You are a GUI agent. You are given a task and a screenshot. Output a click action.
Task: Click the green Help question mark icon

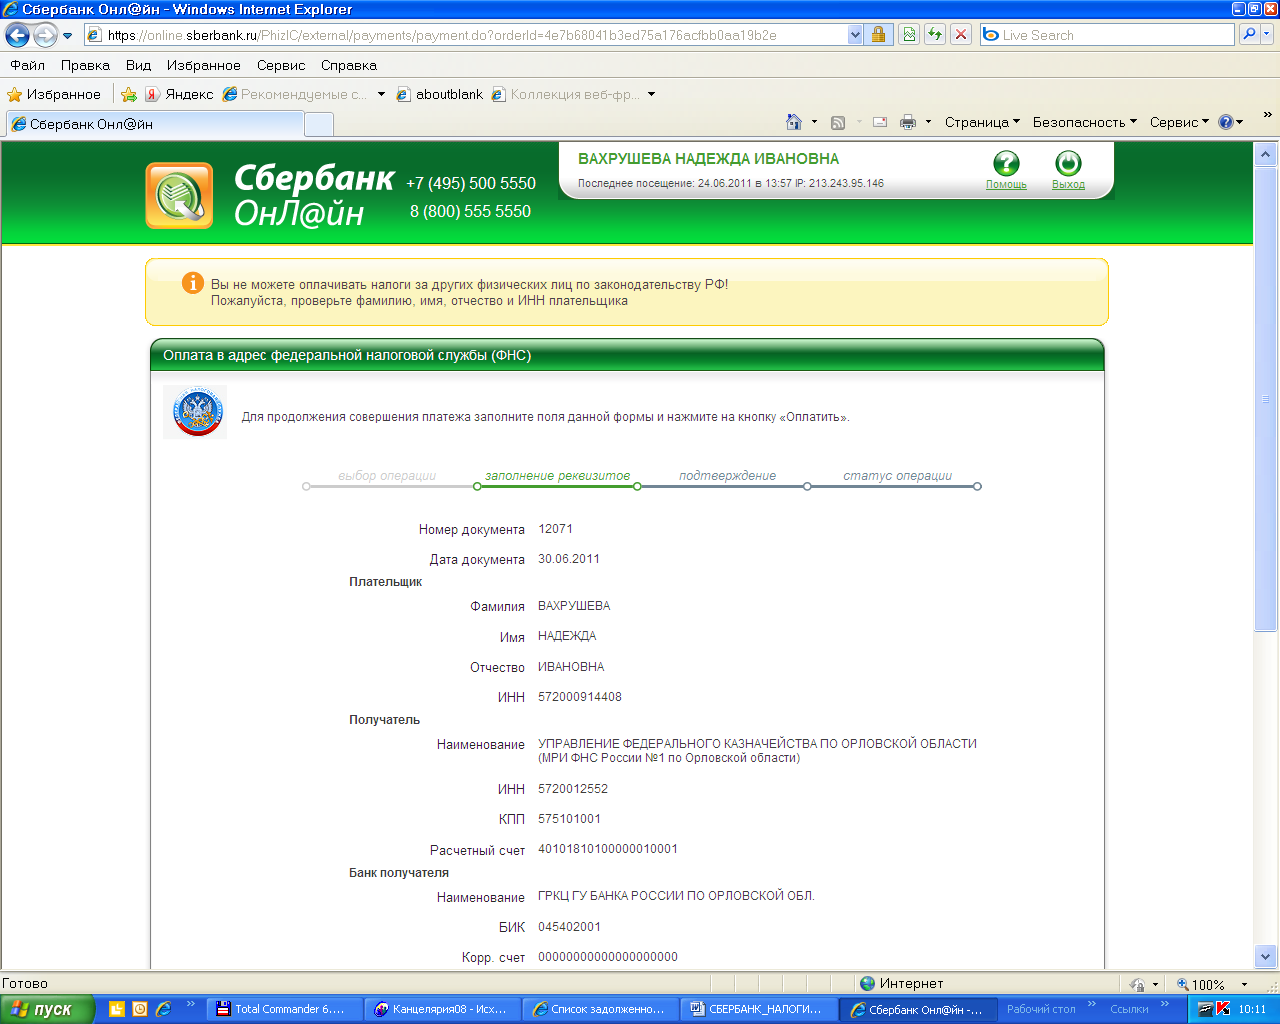tap(1006, 163)
